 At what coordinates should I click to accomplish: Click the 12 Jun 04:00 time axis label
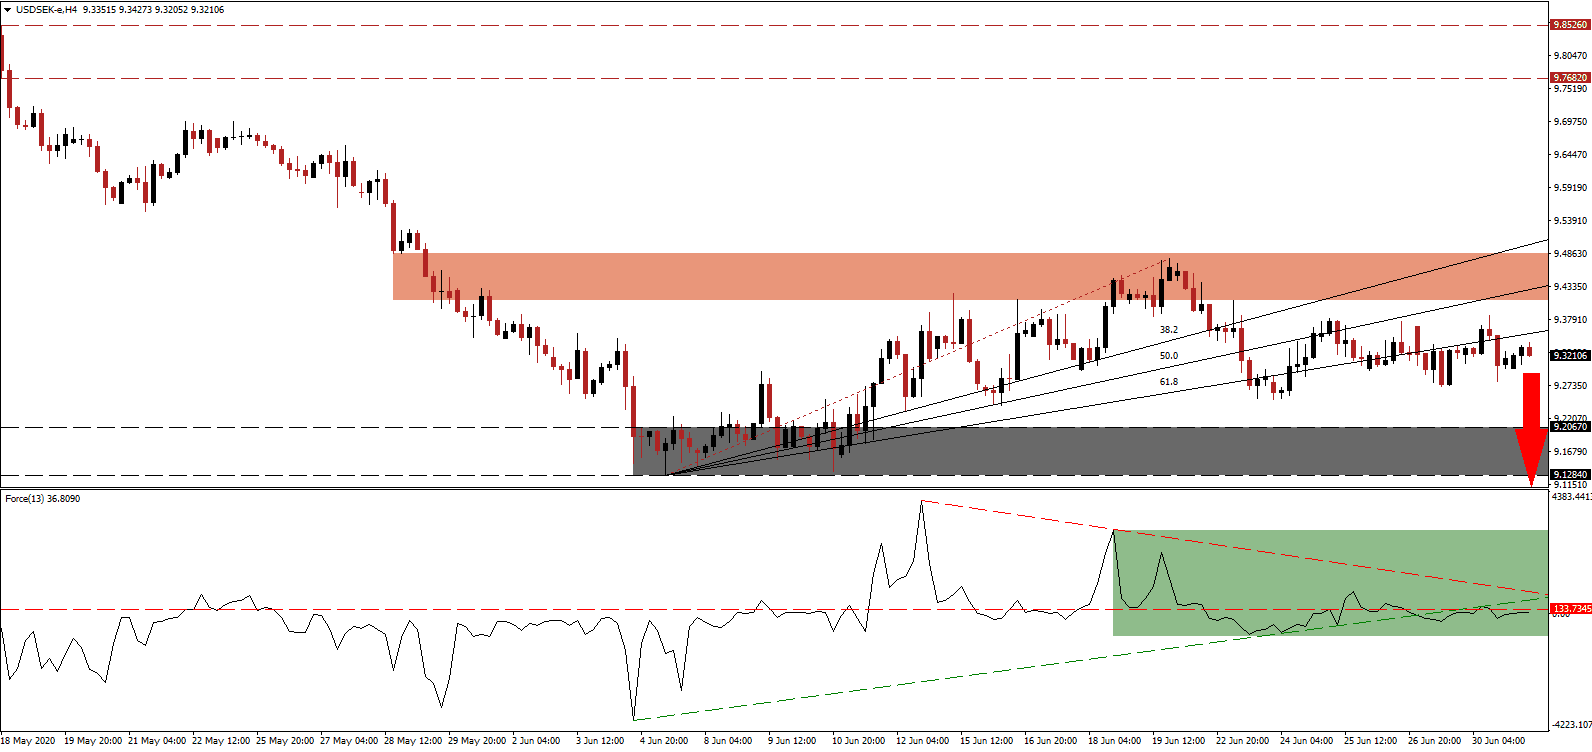pyautogui.click(x=922, y=741)
